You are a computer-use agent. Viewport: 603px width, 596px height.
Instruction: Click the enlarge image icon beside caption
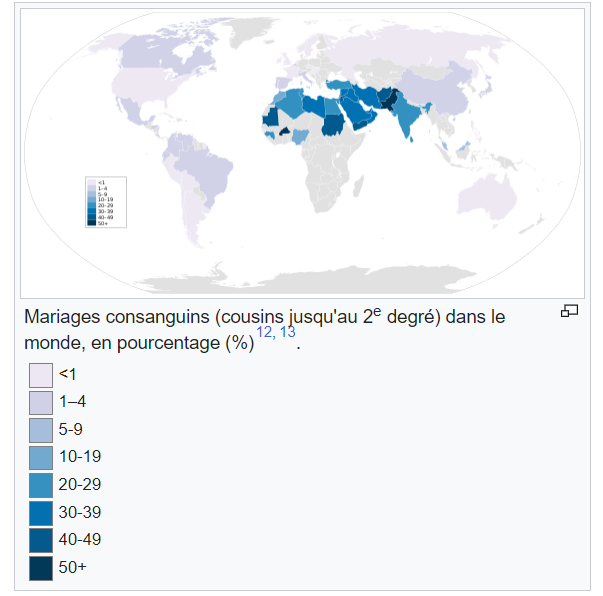coord(569,311)
